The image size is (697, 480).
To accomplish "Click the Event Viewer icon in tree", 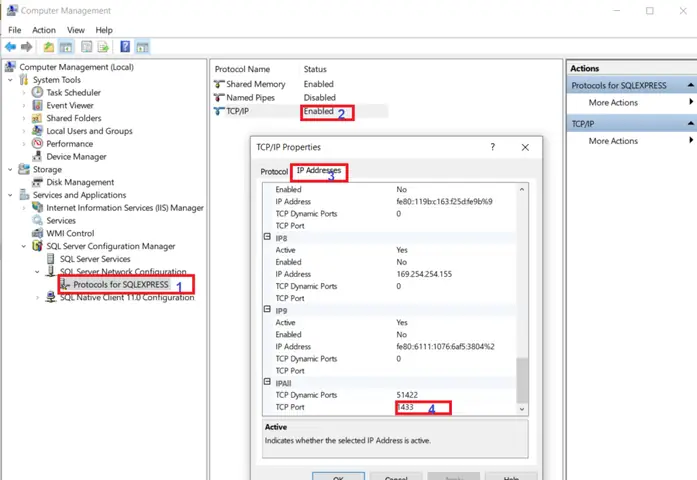I will [37, 105].
